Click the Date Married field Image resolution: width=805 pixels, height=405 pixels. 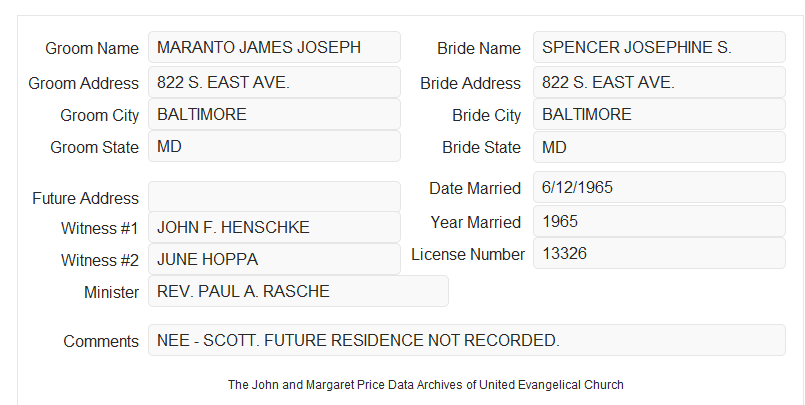point(659,187)
